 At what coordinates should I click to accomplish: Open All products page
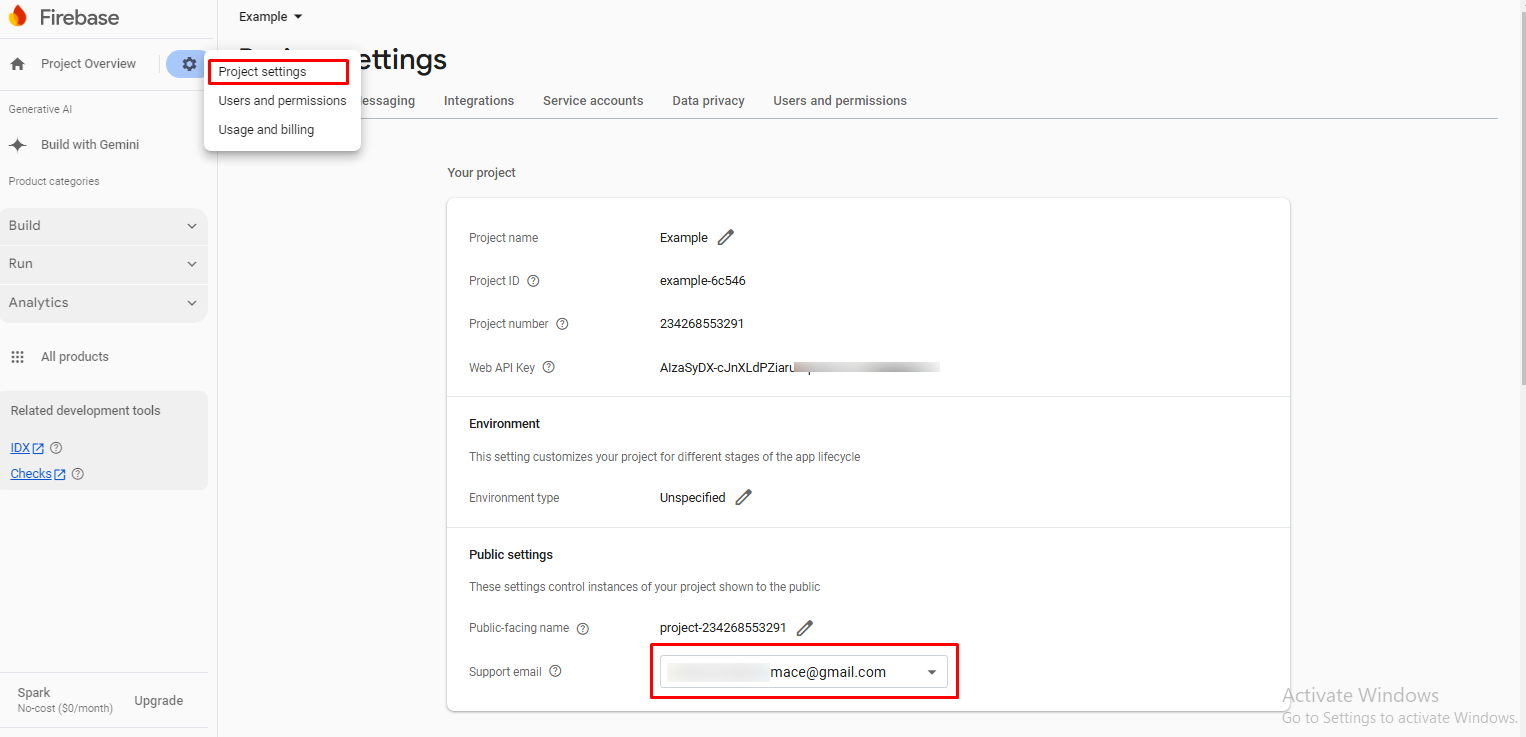pos(75,357)
